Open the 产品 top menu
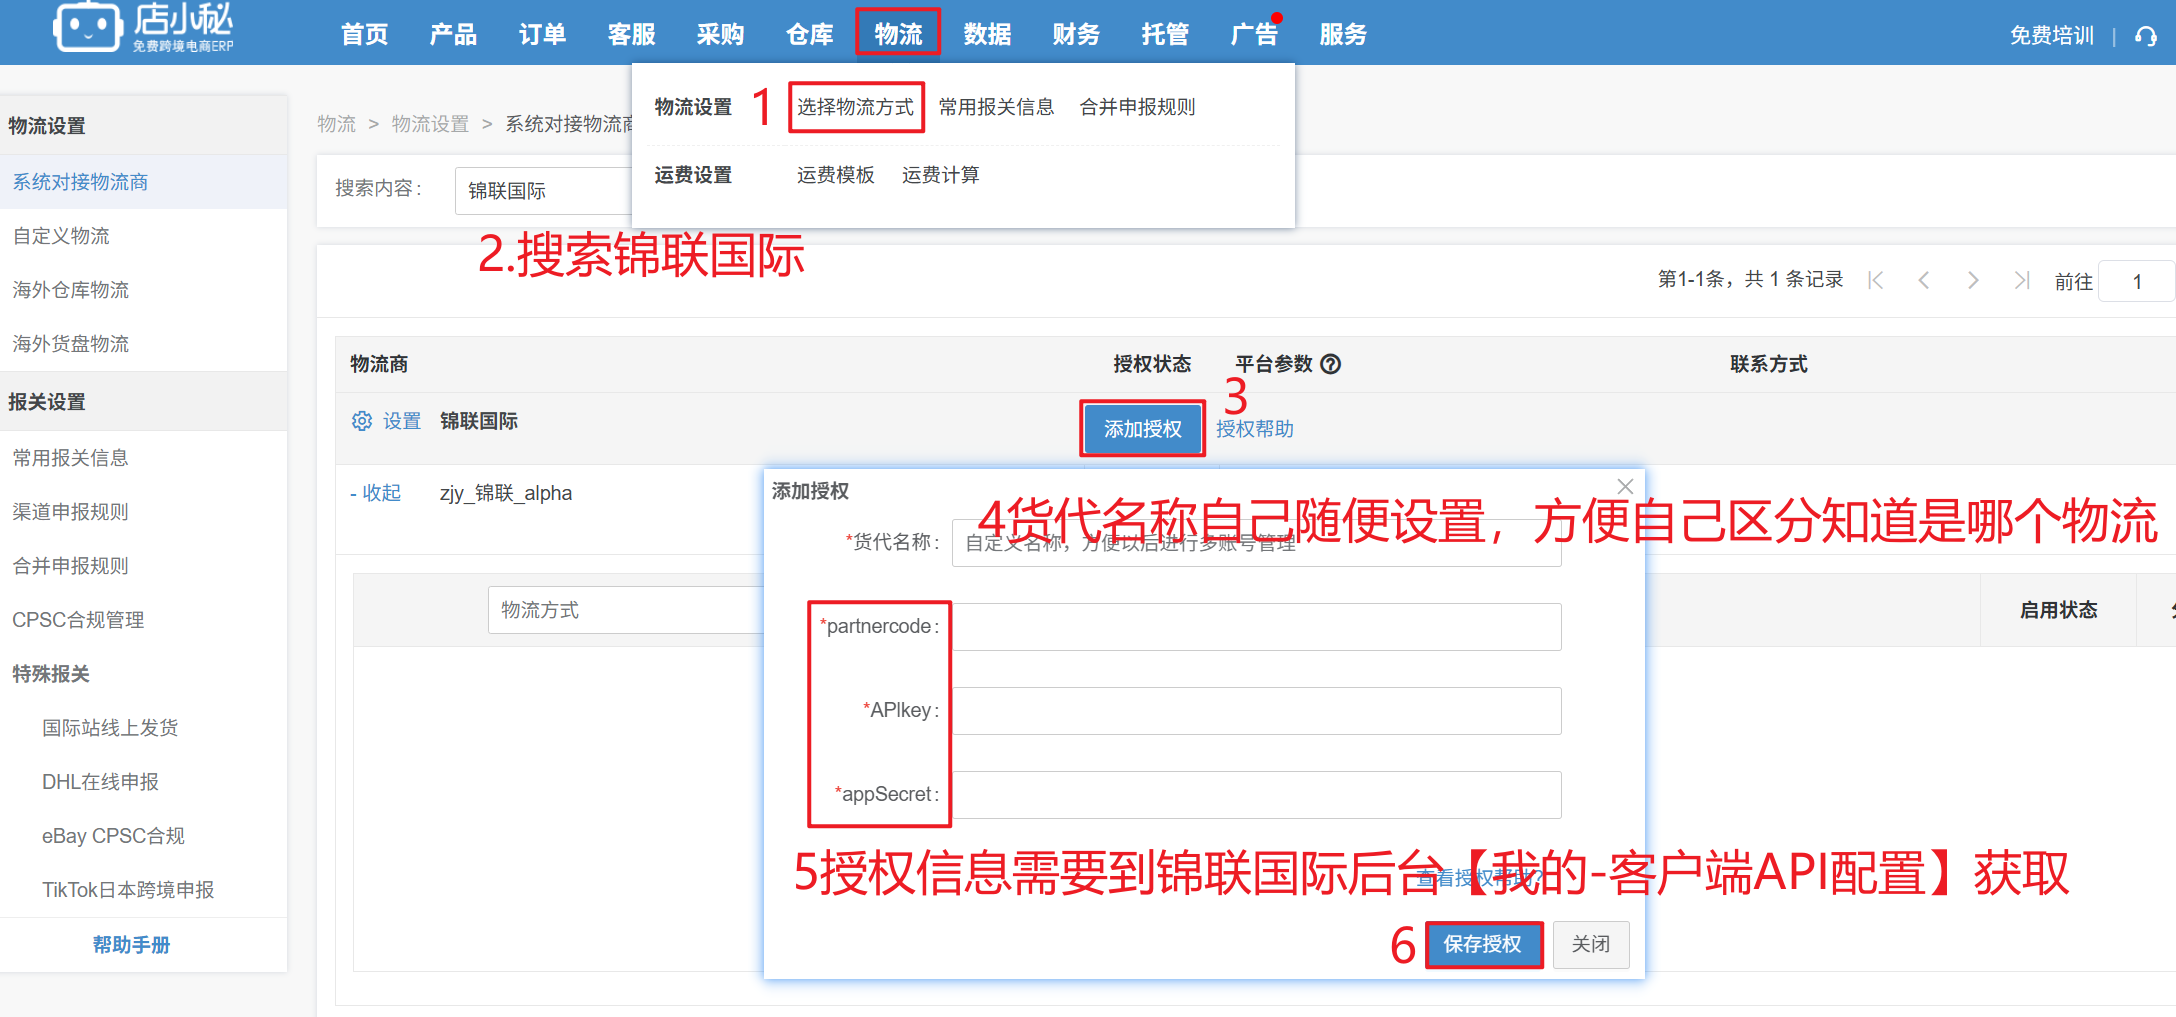 pyautogui.click(x=453, y=34)
